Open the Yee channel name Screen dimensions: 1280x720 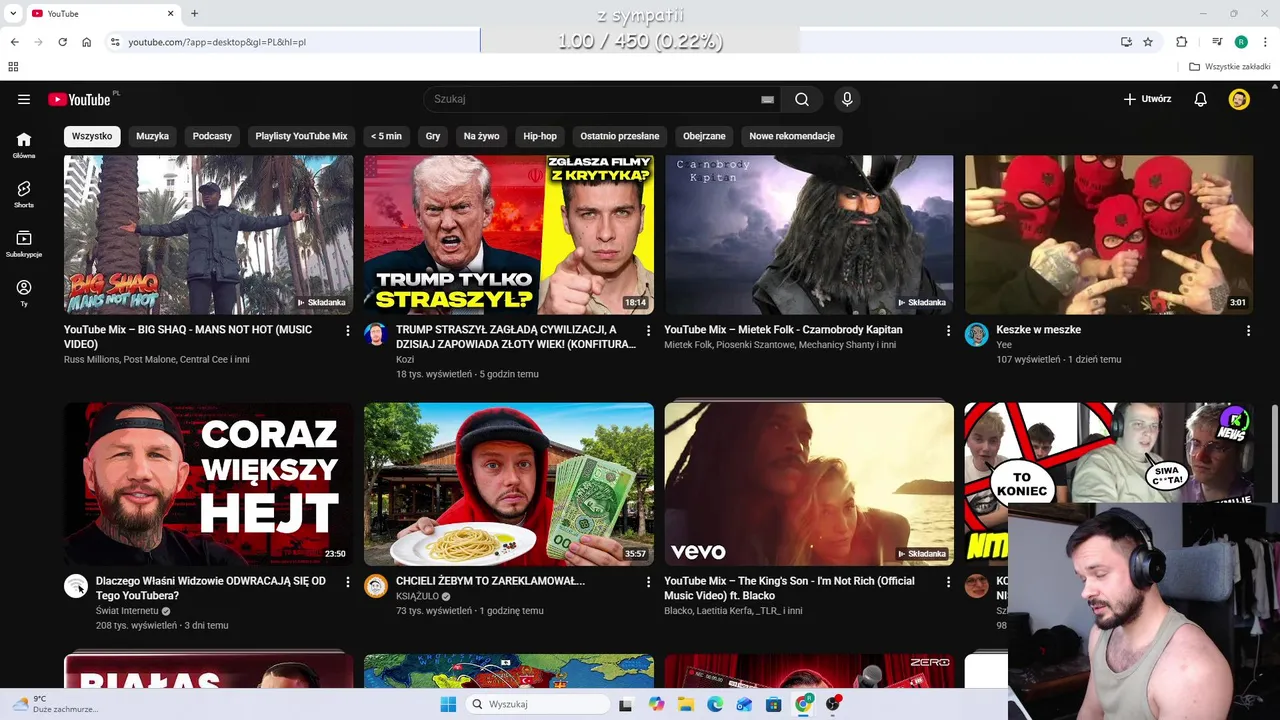[1004, 344]
